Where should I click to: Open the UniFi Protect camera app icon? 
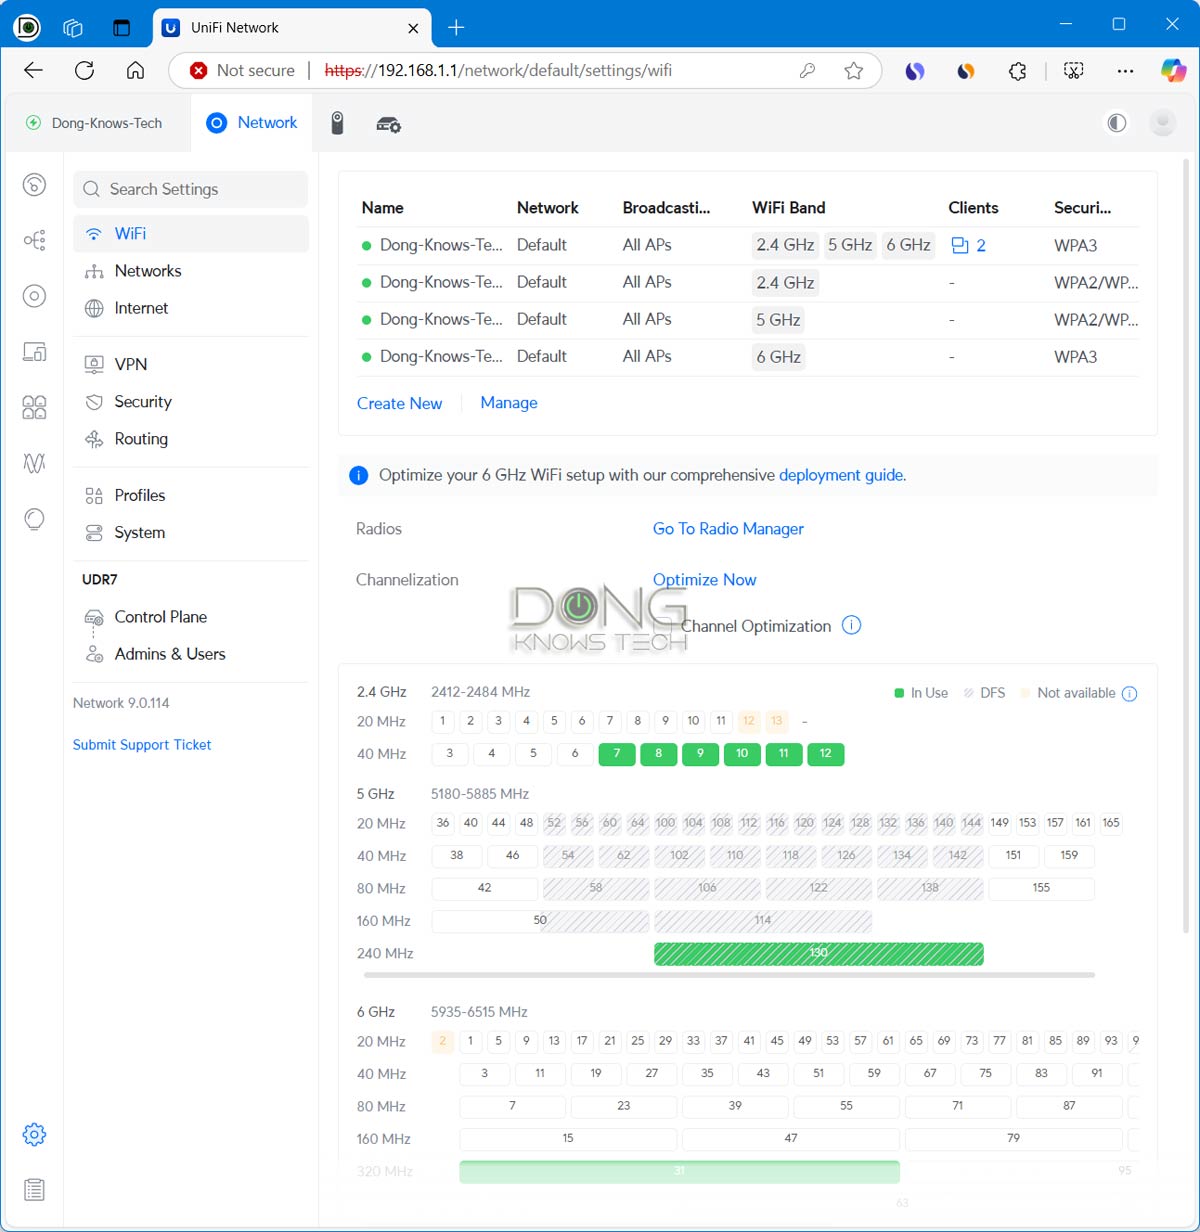[x=338, y=123]
